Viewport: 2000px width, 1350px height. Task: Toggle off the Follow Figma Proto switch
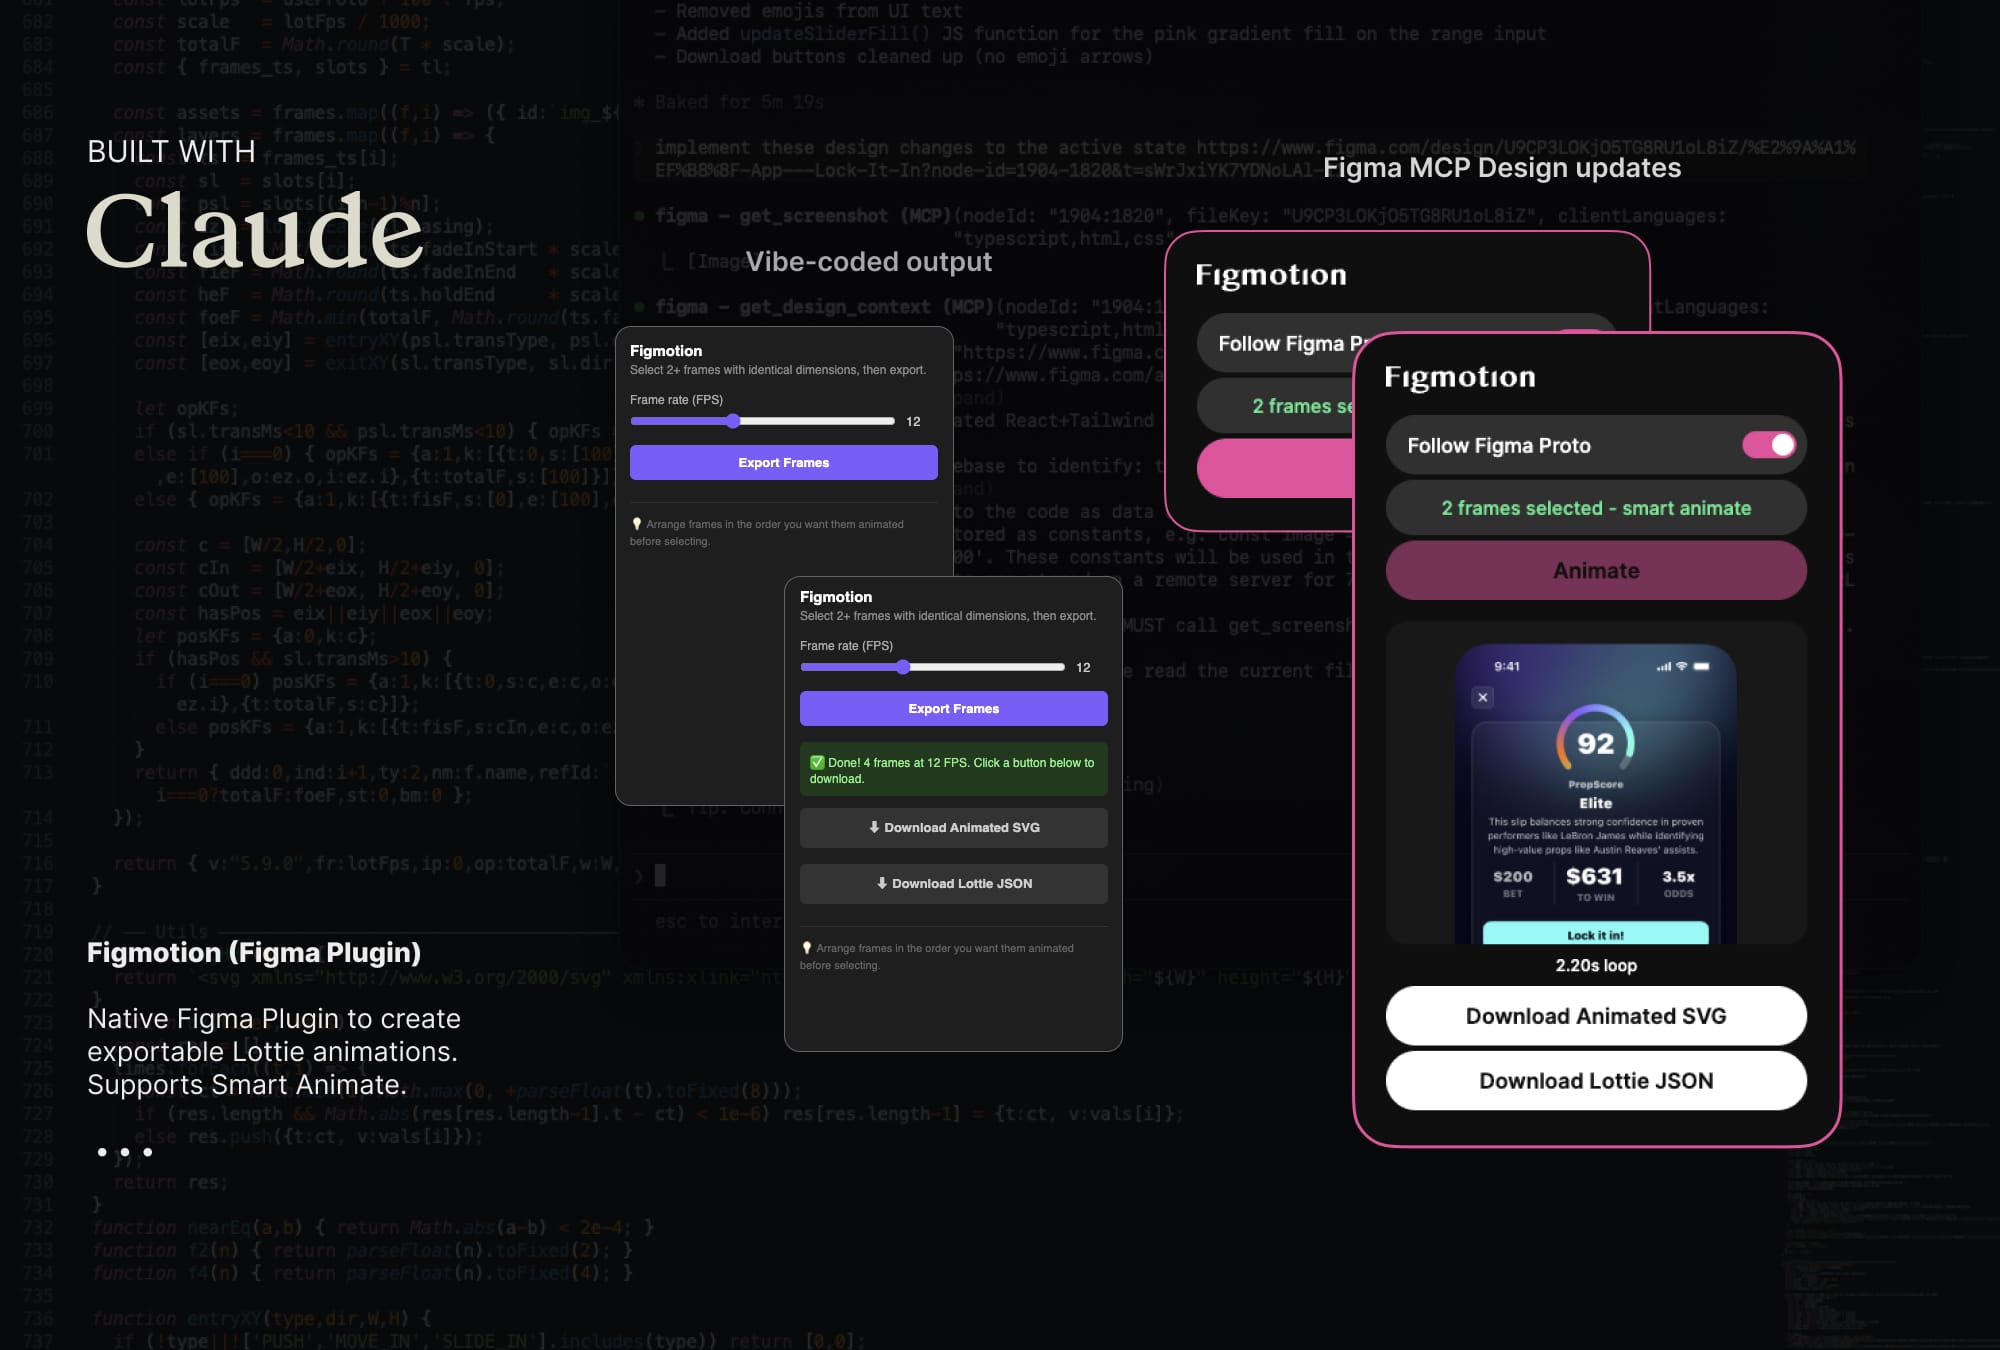1769,445
